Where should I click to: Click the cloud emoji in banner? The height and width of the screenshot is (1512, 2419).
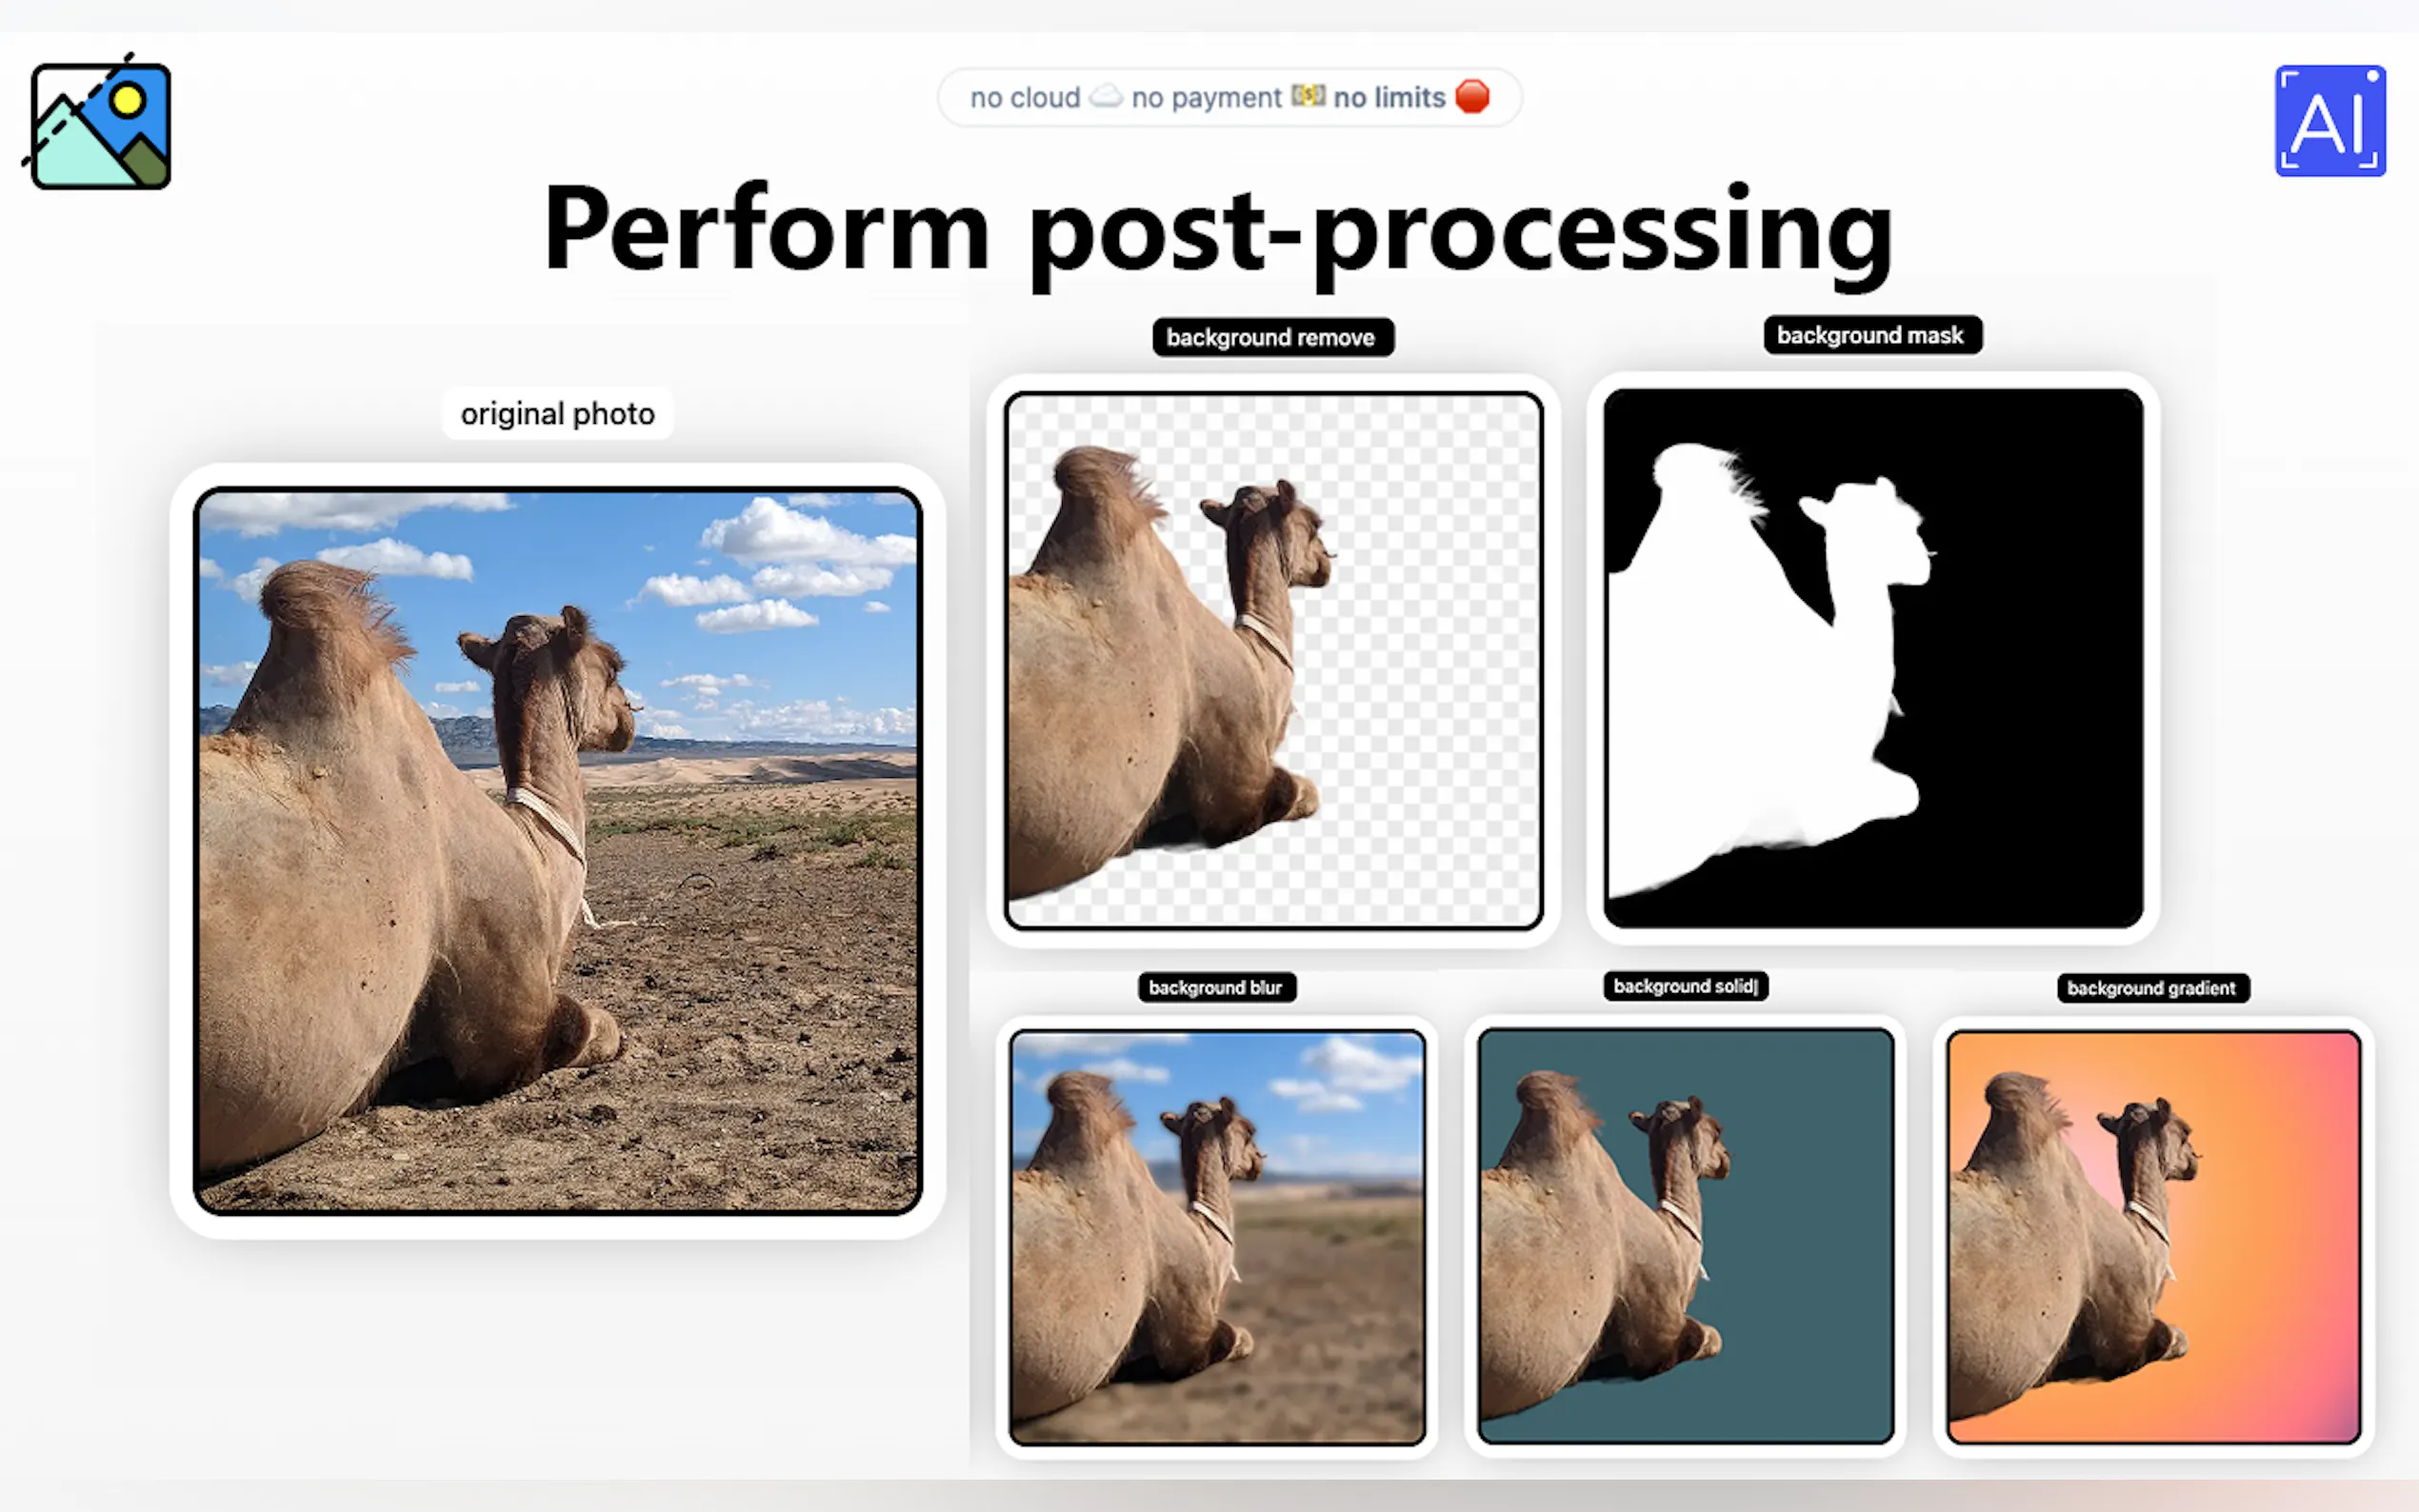(x=1105, y=97)
